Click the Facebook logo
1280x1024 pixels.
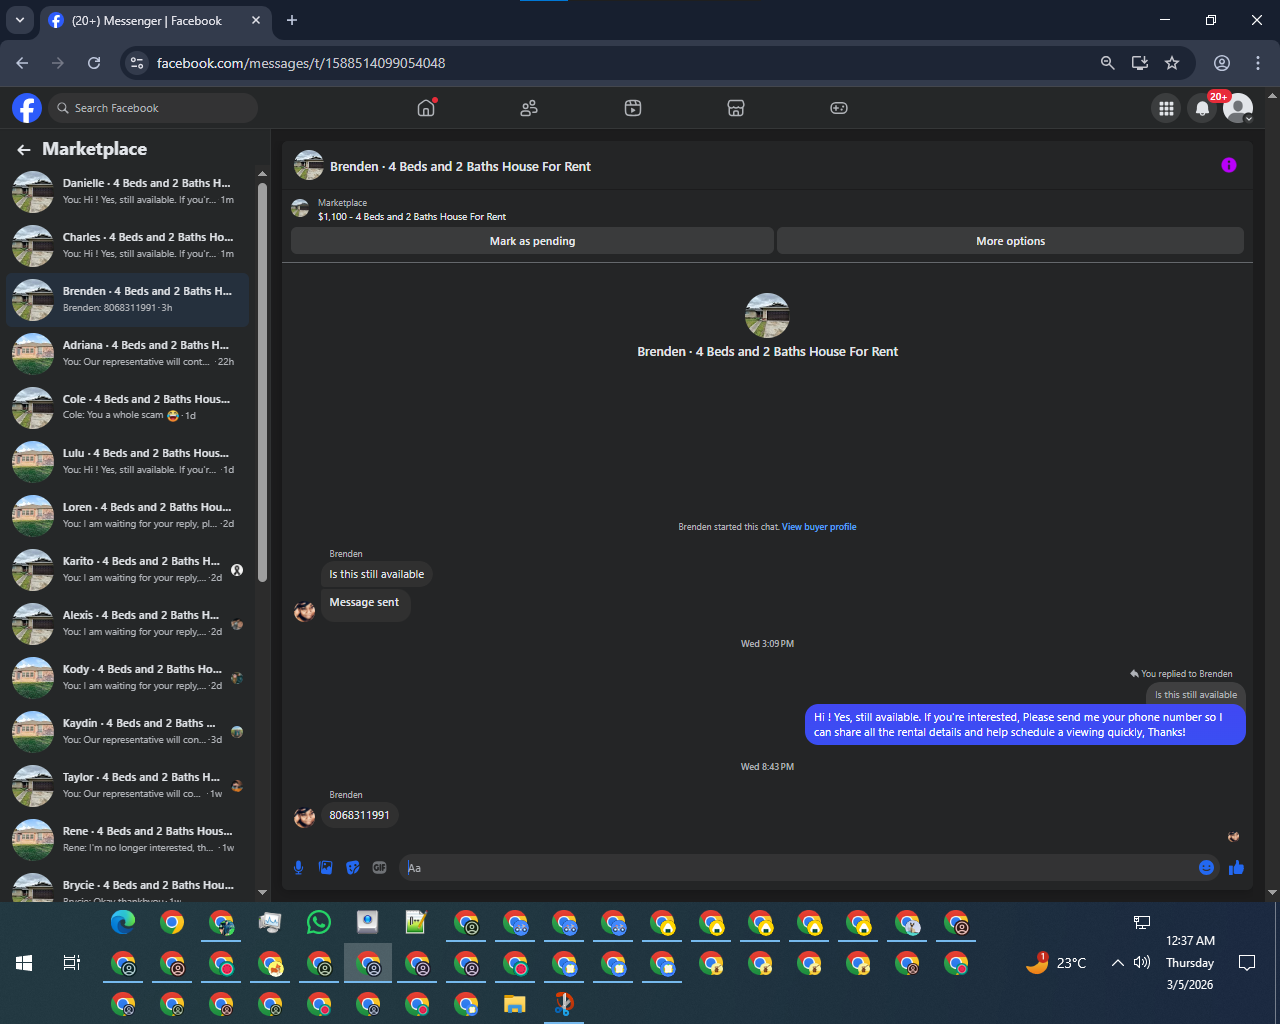click(x=27, y=108)
